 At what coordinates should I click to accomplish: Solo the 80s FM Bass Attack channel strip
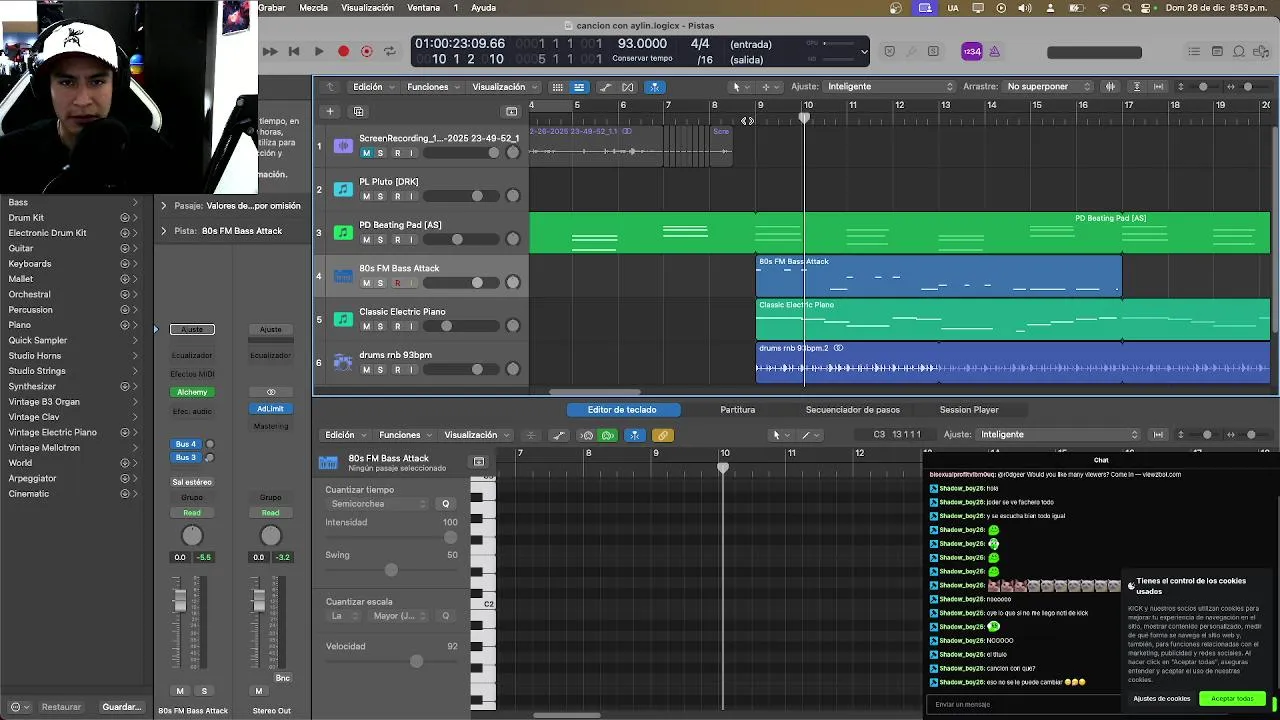tap(204, 691)
